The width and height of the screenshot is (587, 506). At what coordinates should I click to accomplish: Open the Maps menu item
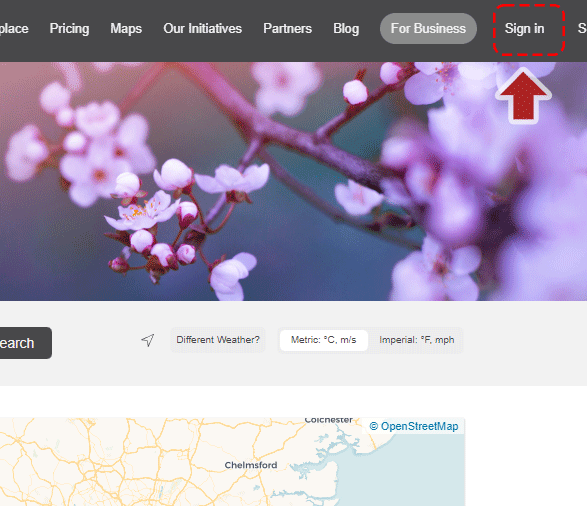pos(126,29)
